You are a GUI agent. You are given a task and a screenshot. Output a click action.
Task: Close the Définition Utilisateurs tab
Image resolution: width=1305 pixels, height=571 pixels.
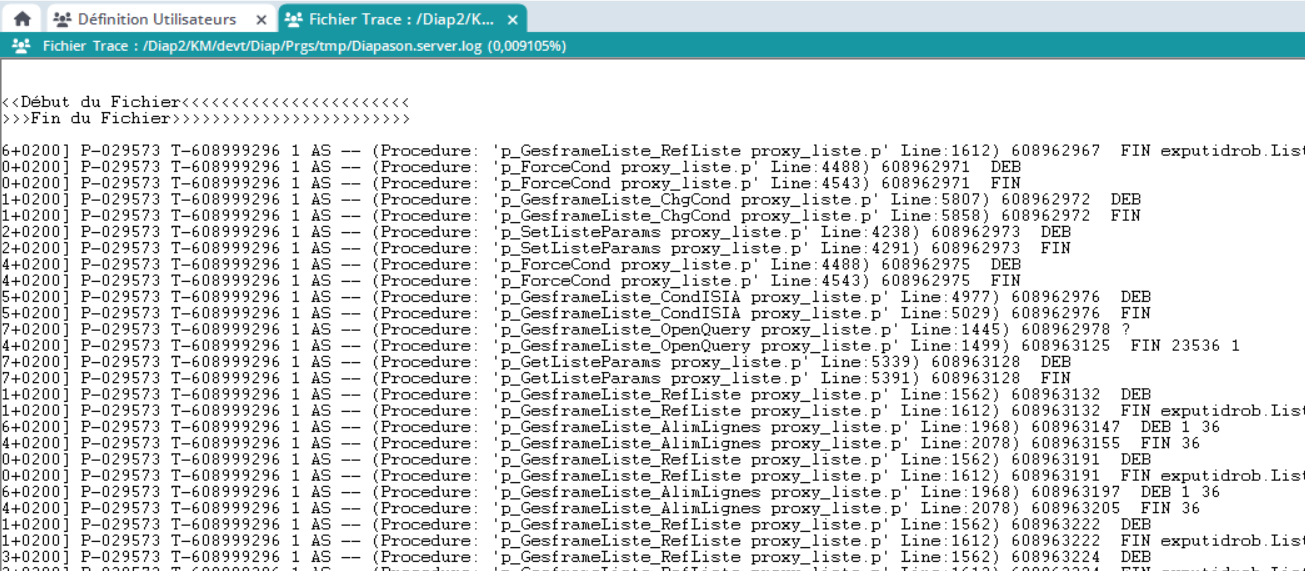pos(261,20)
